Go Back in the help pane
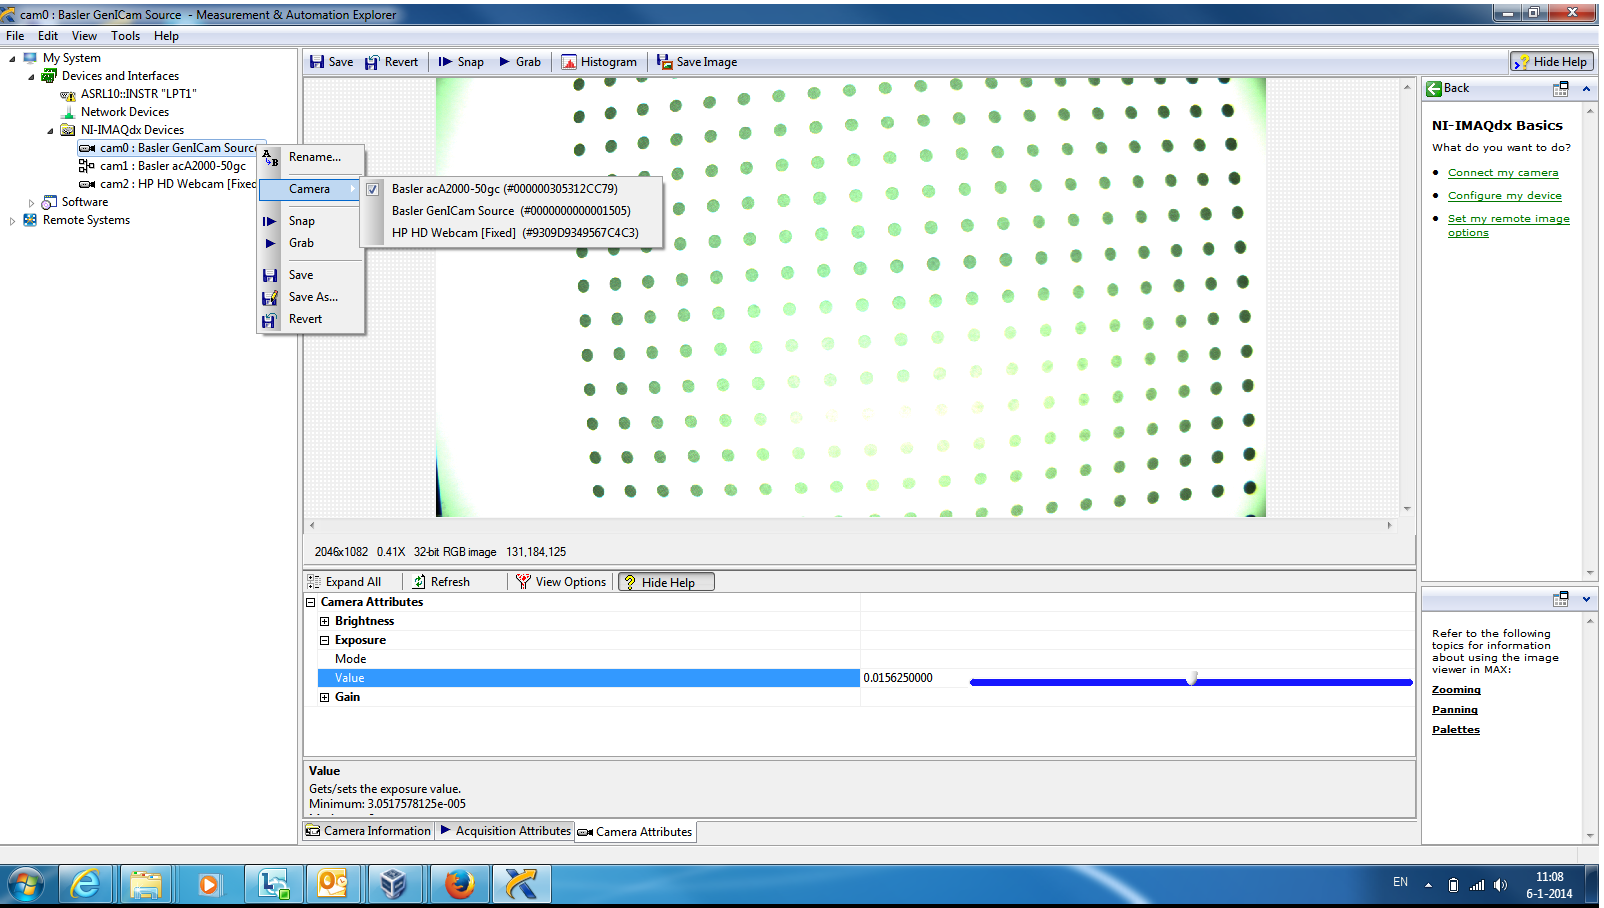Image resolution: width=1604 pixels, height=908 pixels. point(1448,88)
